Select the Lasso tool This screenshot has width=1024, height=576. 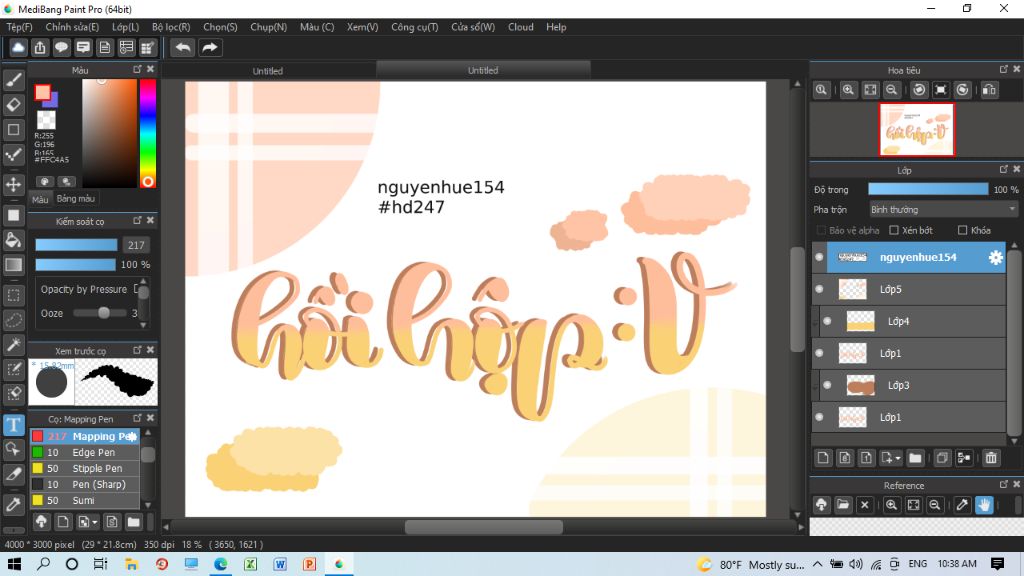coord(14,320)
